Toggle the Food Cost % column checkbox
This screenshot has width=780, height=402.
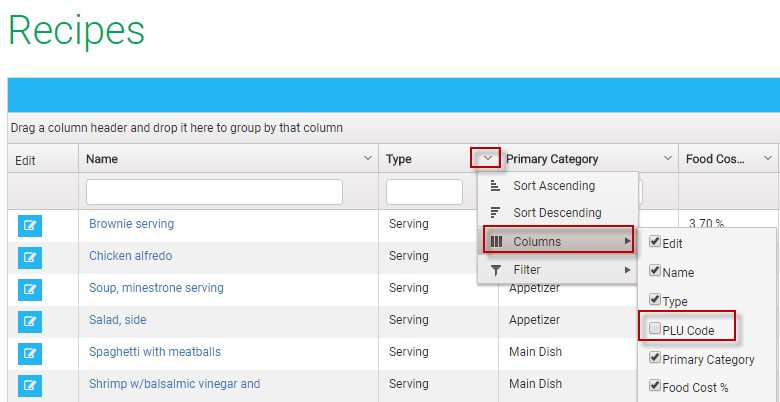click(655, 387)
